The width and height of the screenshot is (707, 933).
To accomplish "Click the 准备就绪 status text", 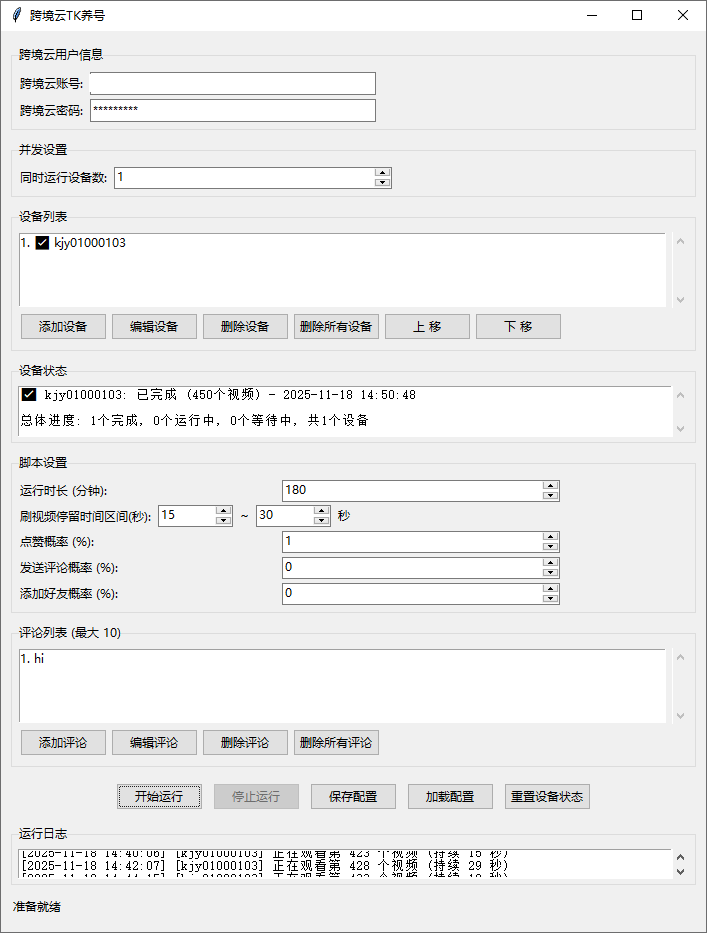I will tap(37, 907).
